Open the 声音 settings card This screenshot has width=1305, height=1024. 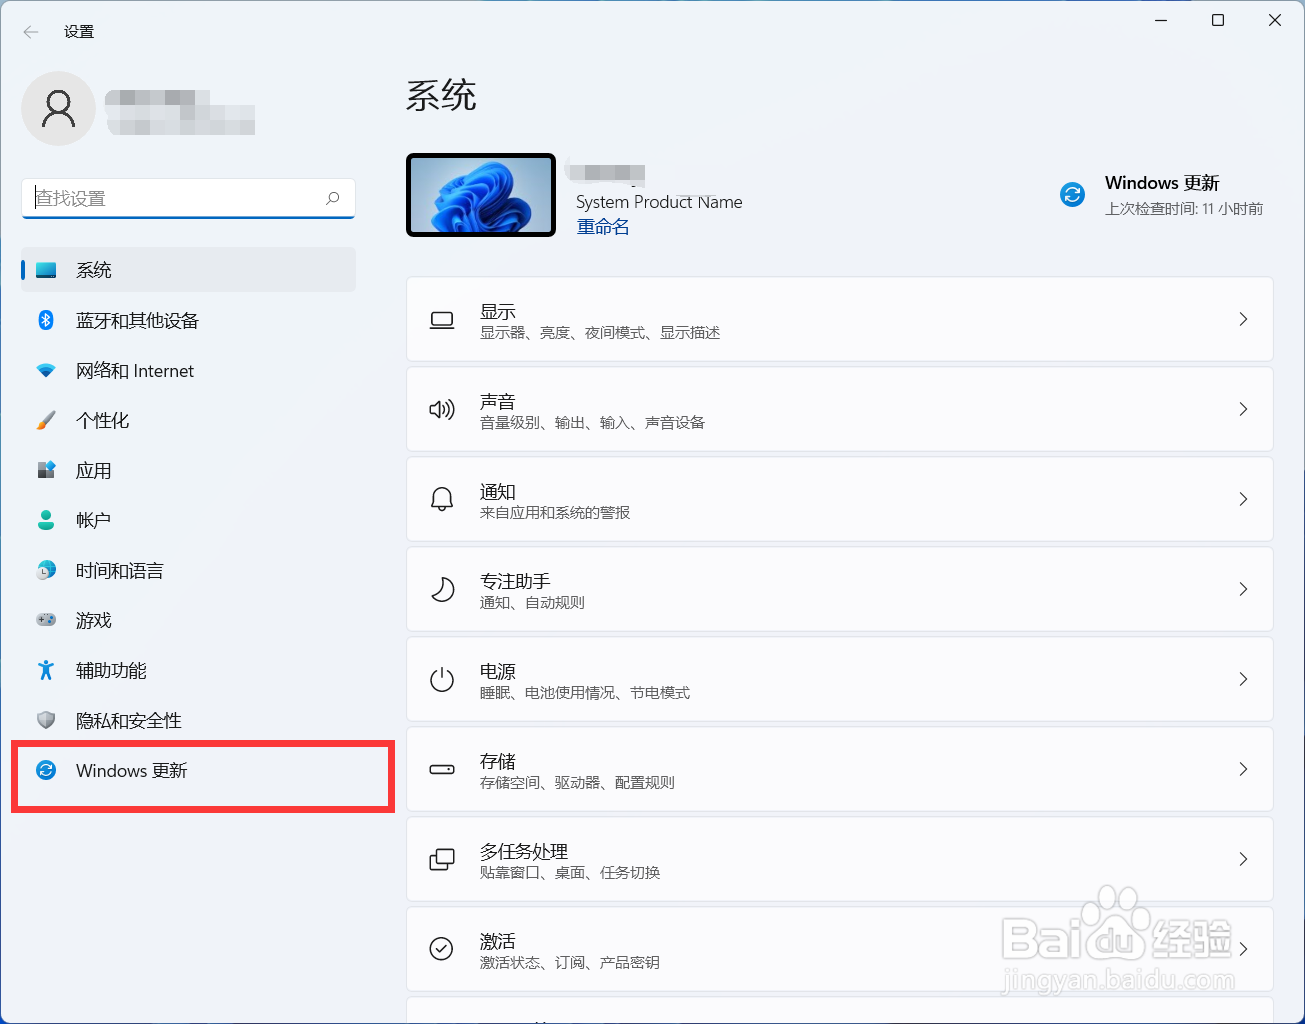click(x=840, y=409)
